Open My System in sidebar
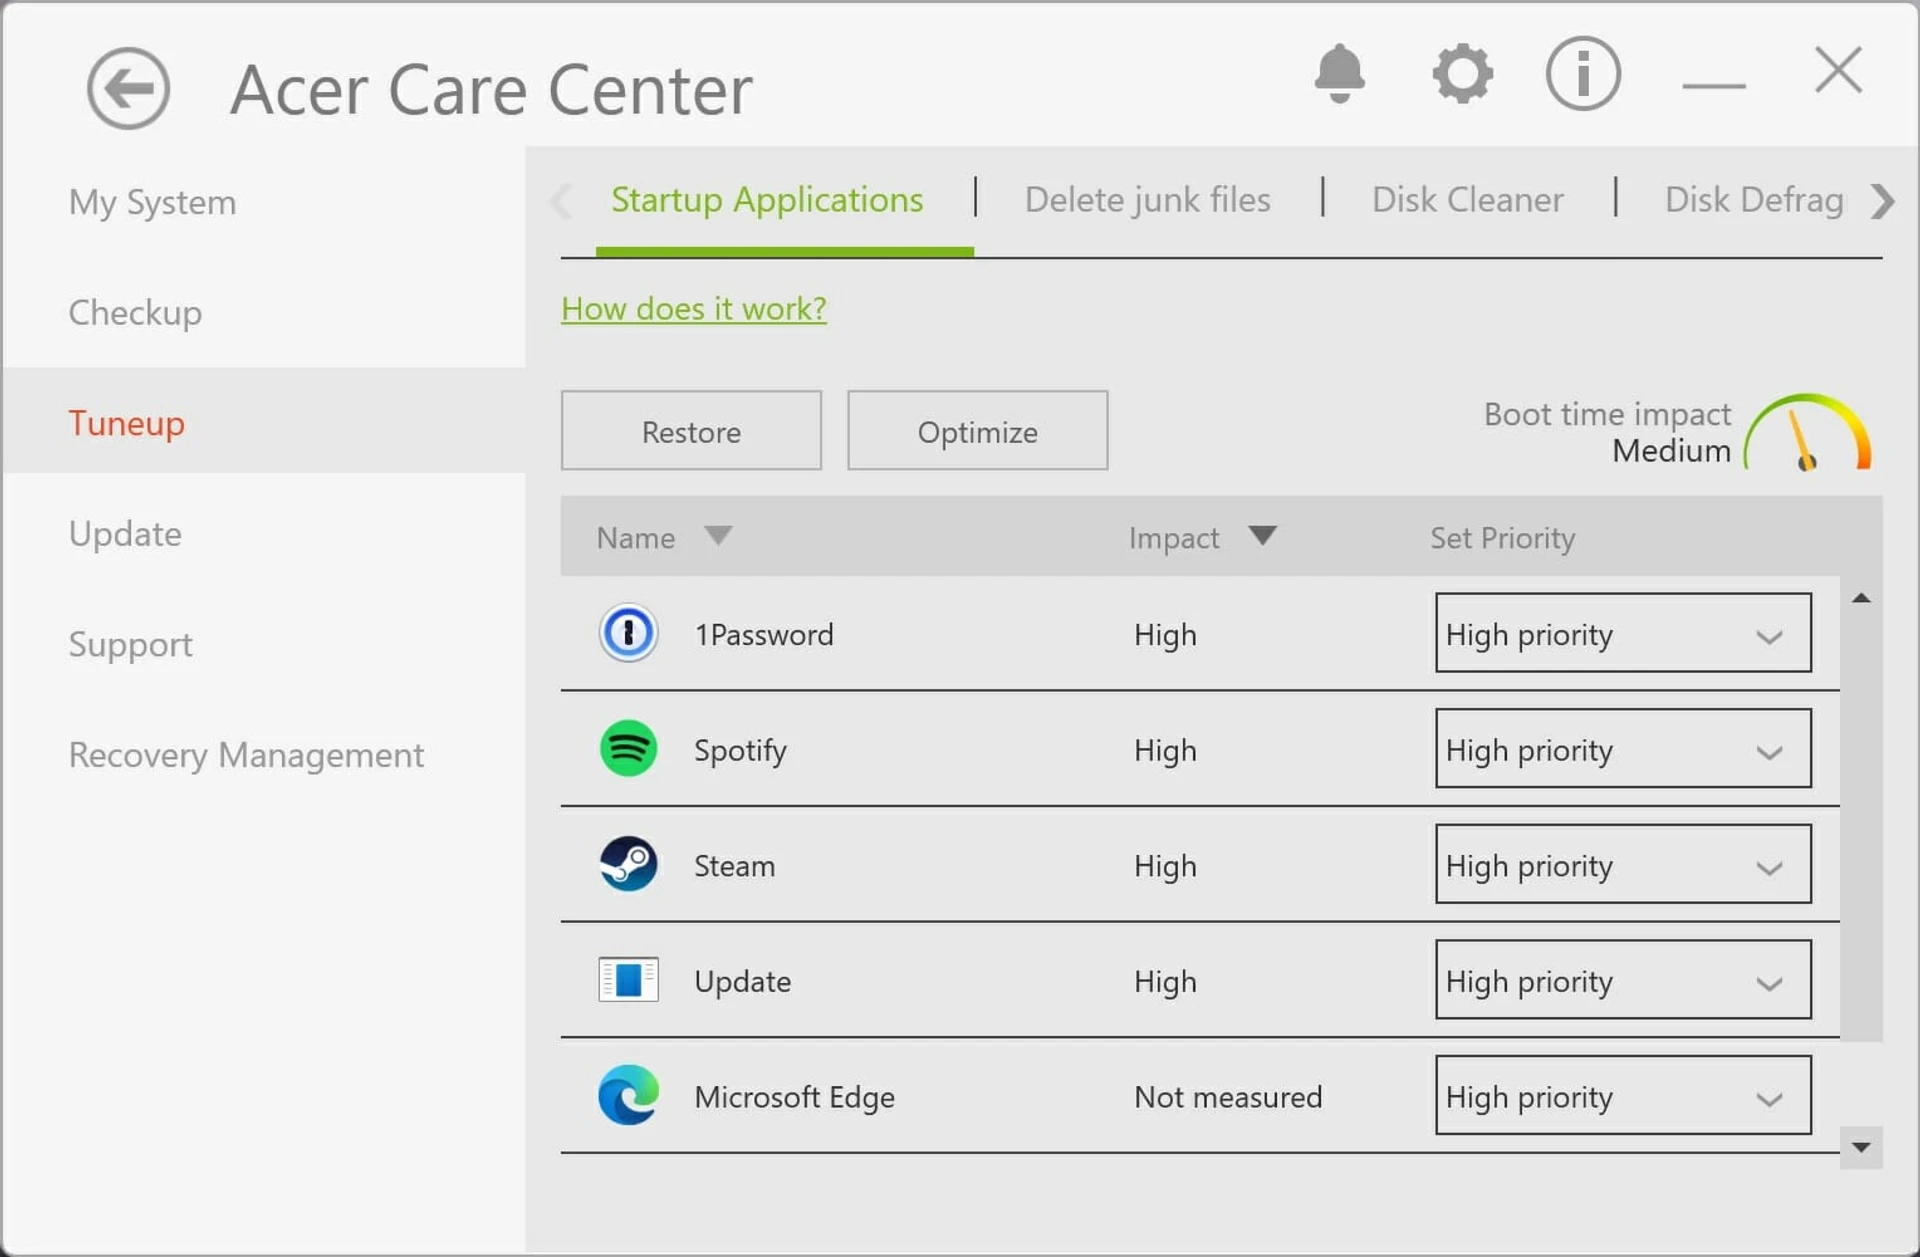Viewport: 1920px width, 1257px height. [x=153, y=202]
